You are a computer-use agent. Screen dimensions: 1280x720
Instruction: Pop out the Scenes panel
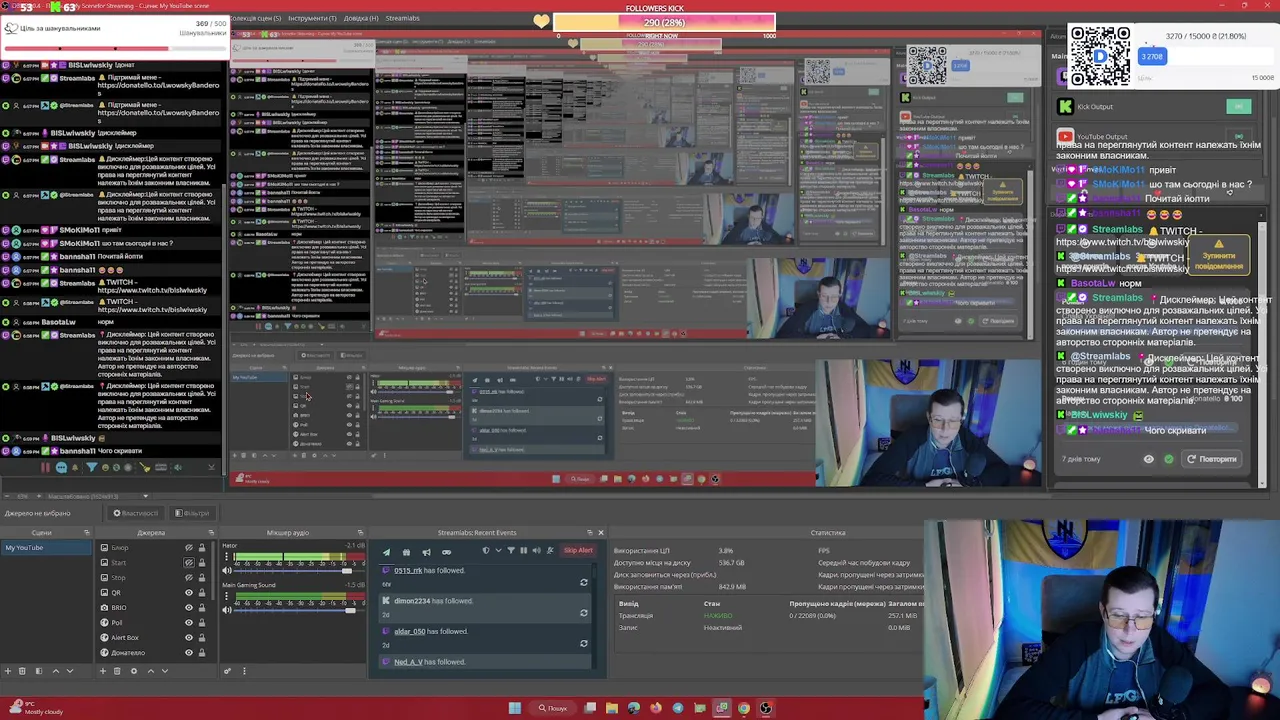87,533
